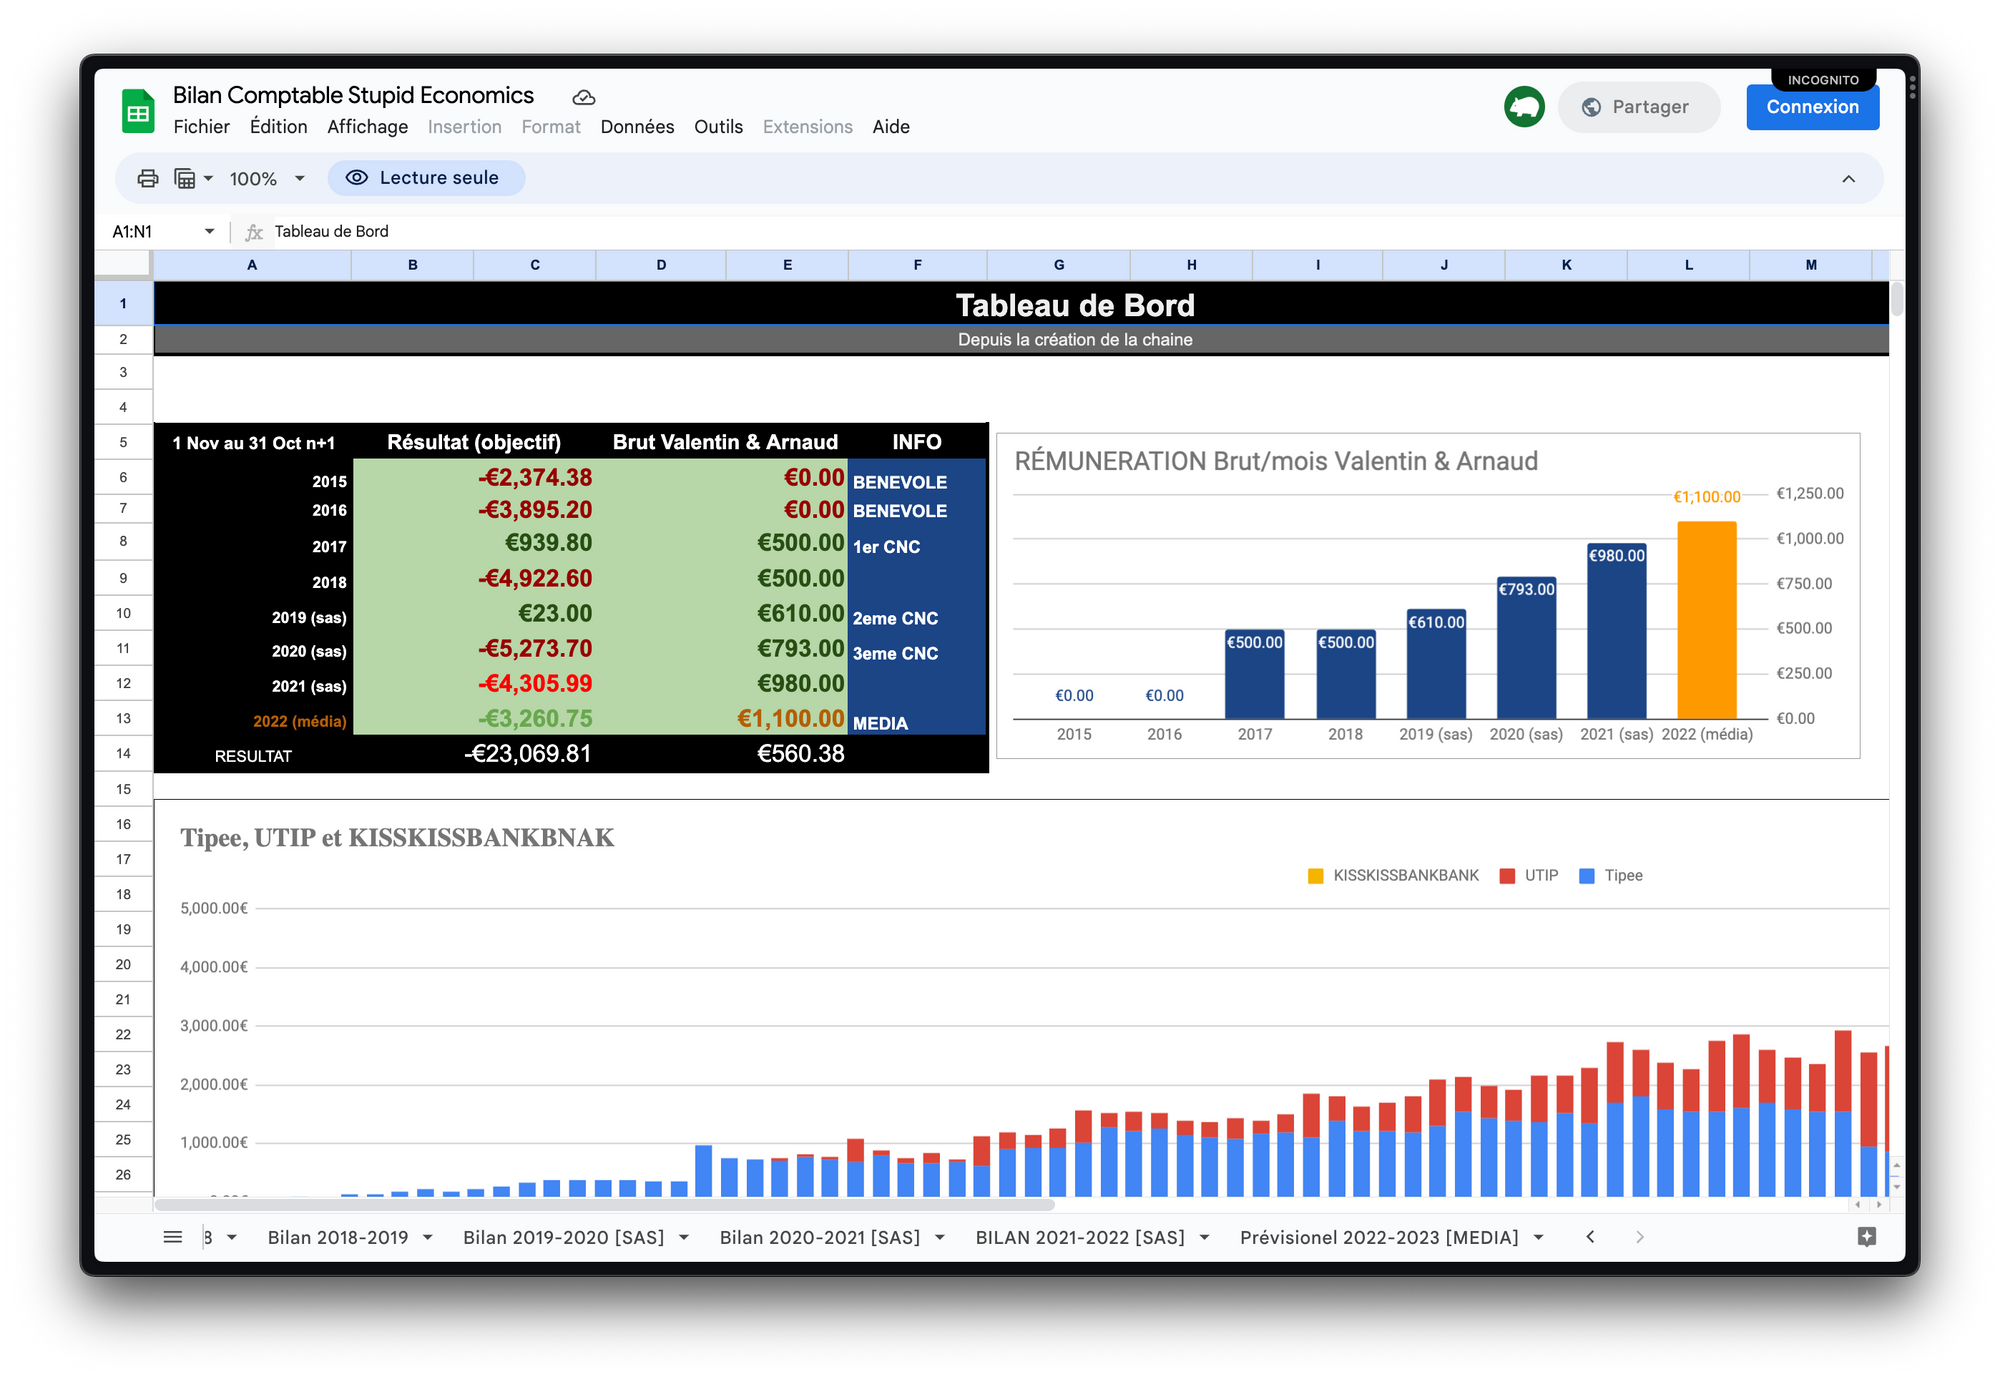Open the filter views table icon
The height and width of the screenshot is (1382, 2000).
(193, 178)
